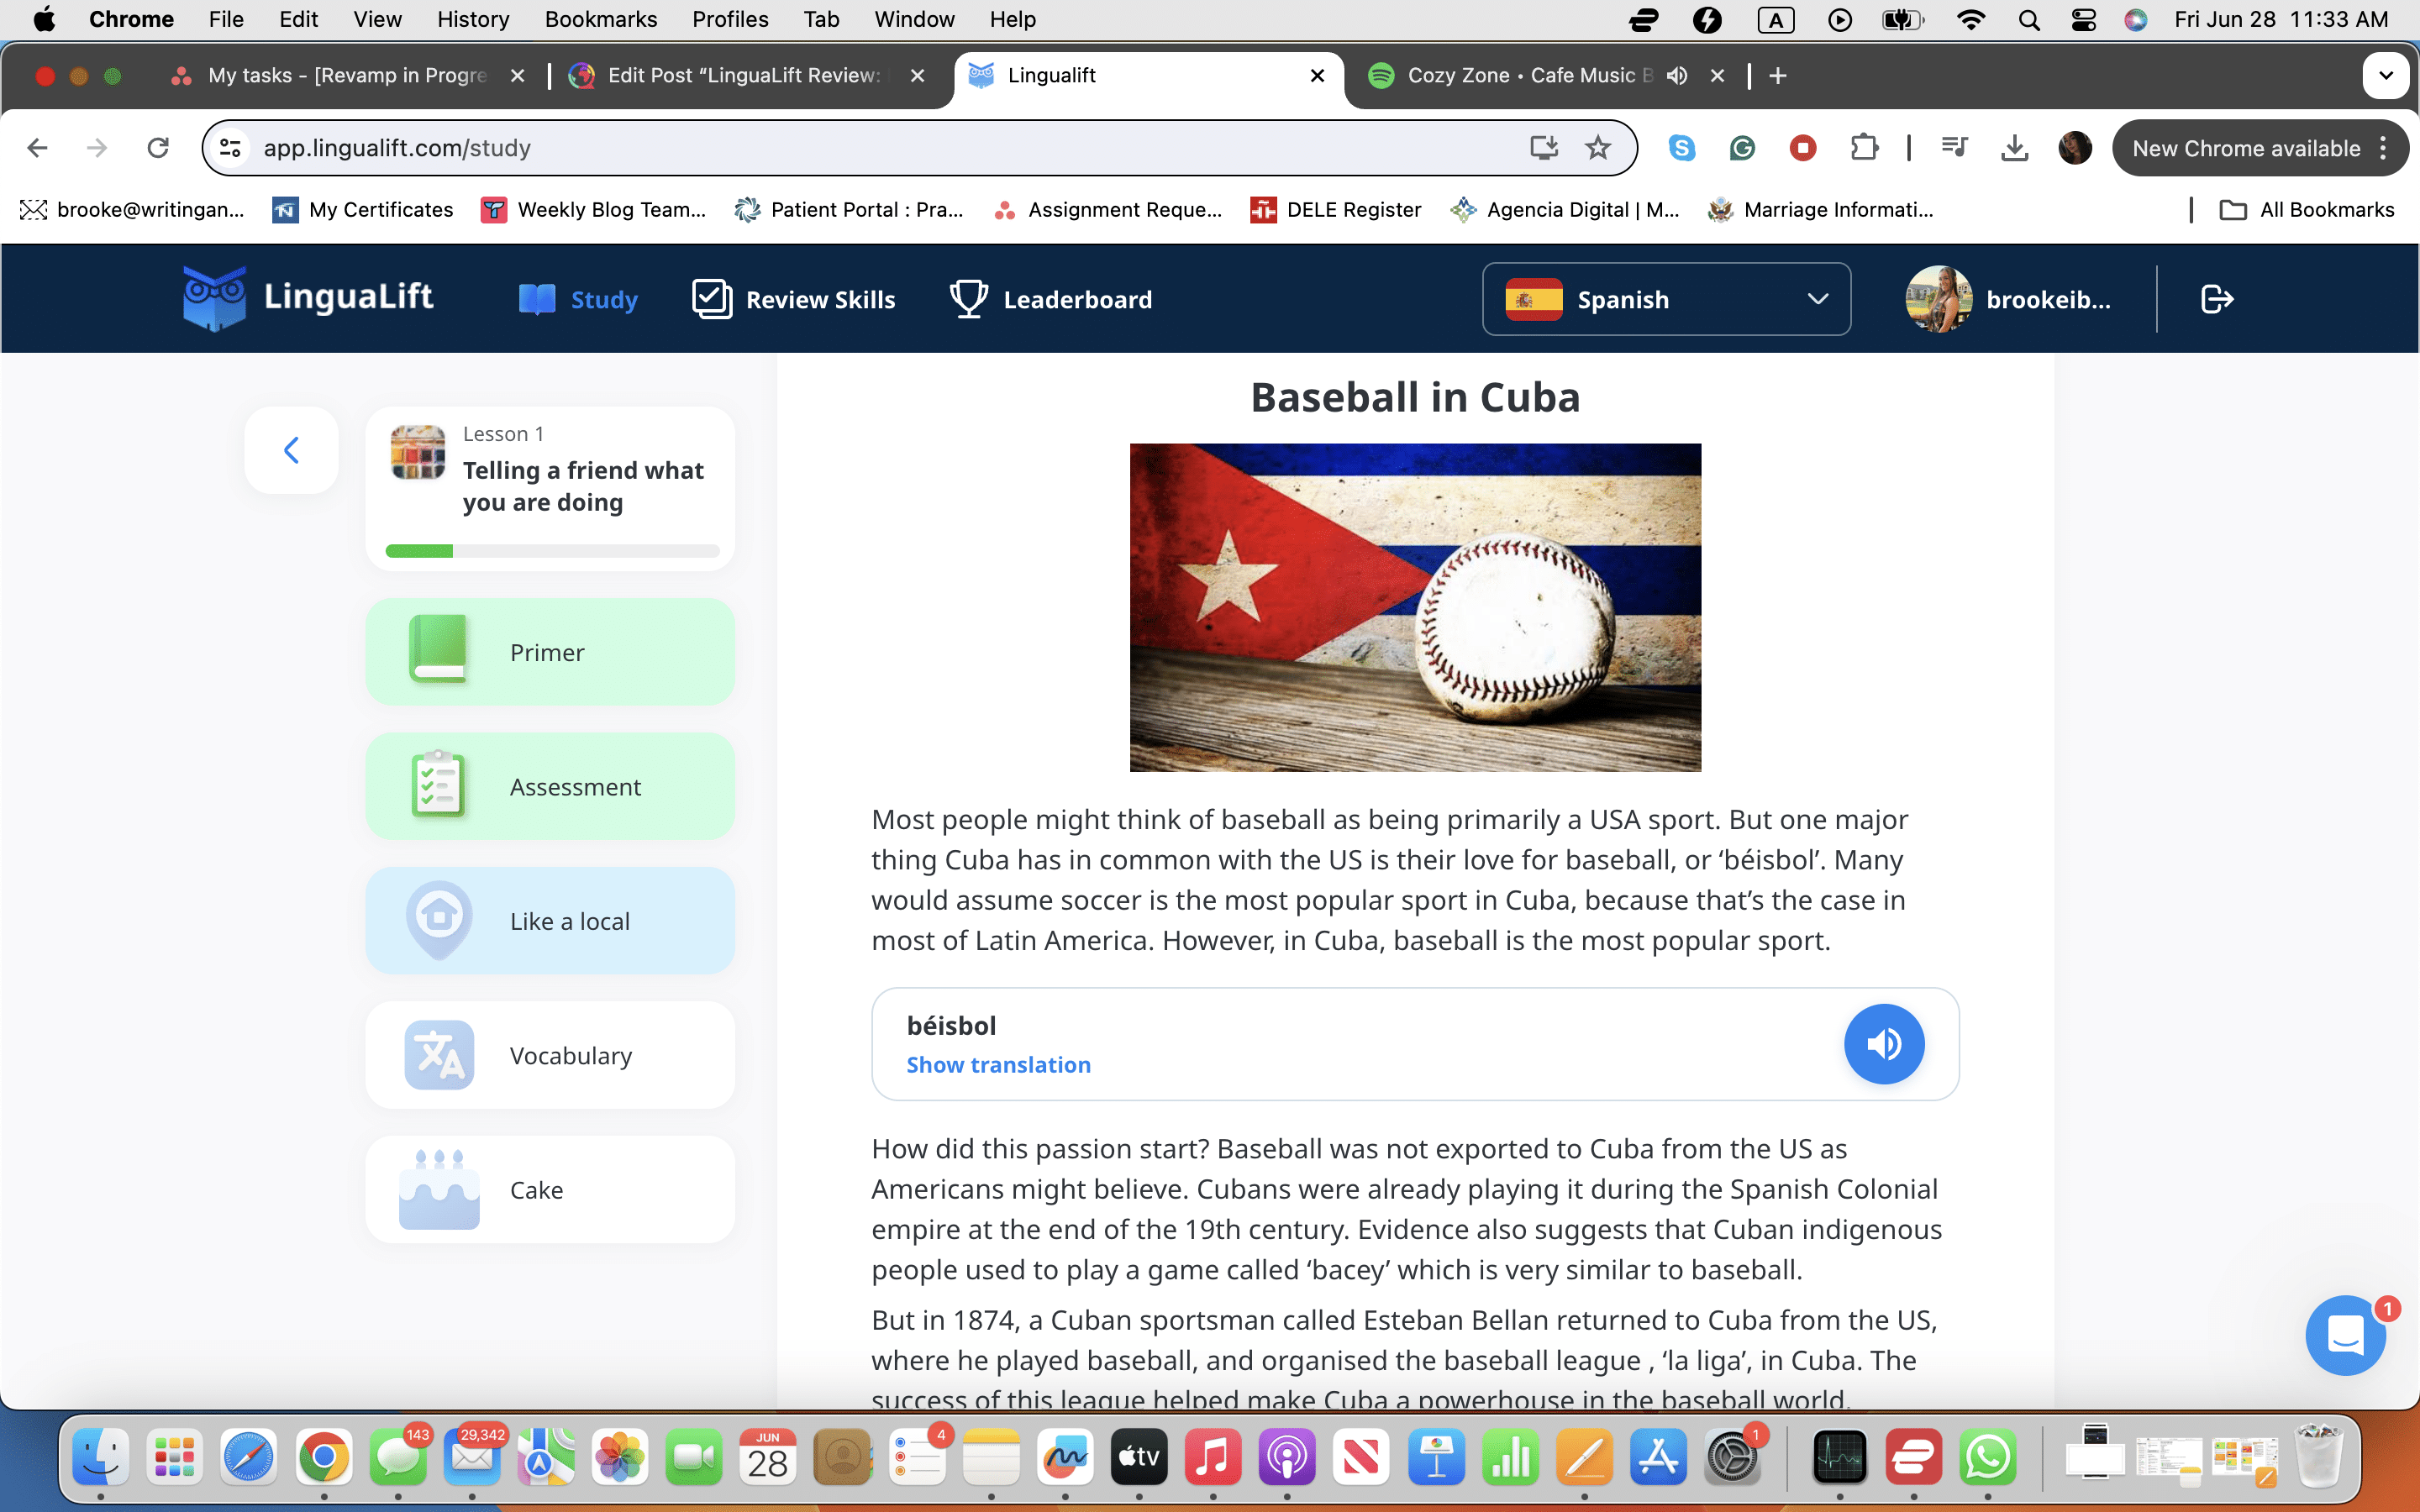Mute the Cozy Zone tab audio
2420x1512 pixels.
click(1677, 76)
